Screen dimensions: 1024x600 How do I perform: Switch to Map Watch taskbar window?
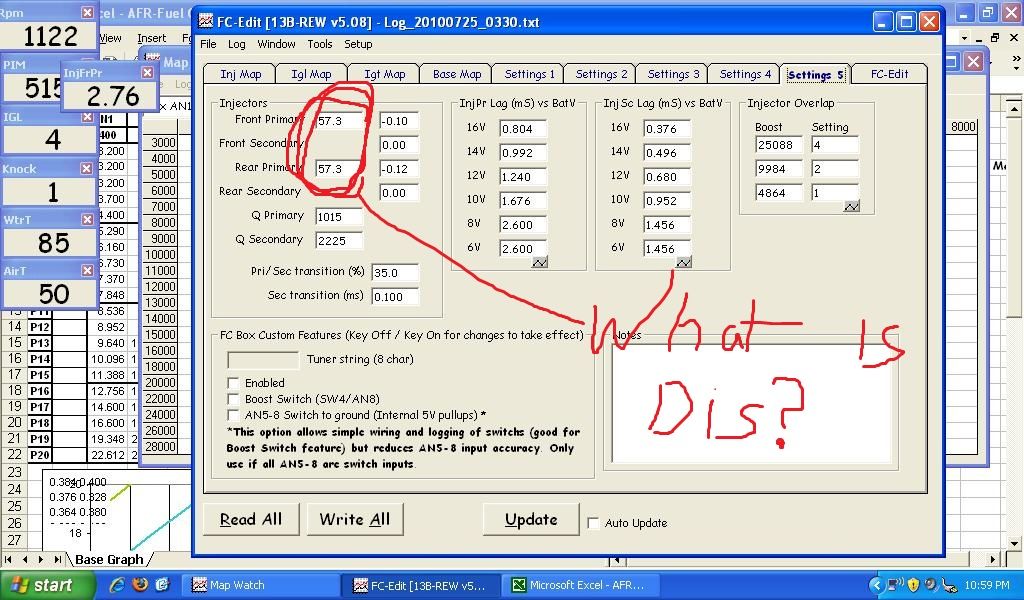click(259, 585)
